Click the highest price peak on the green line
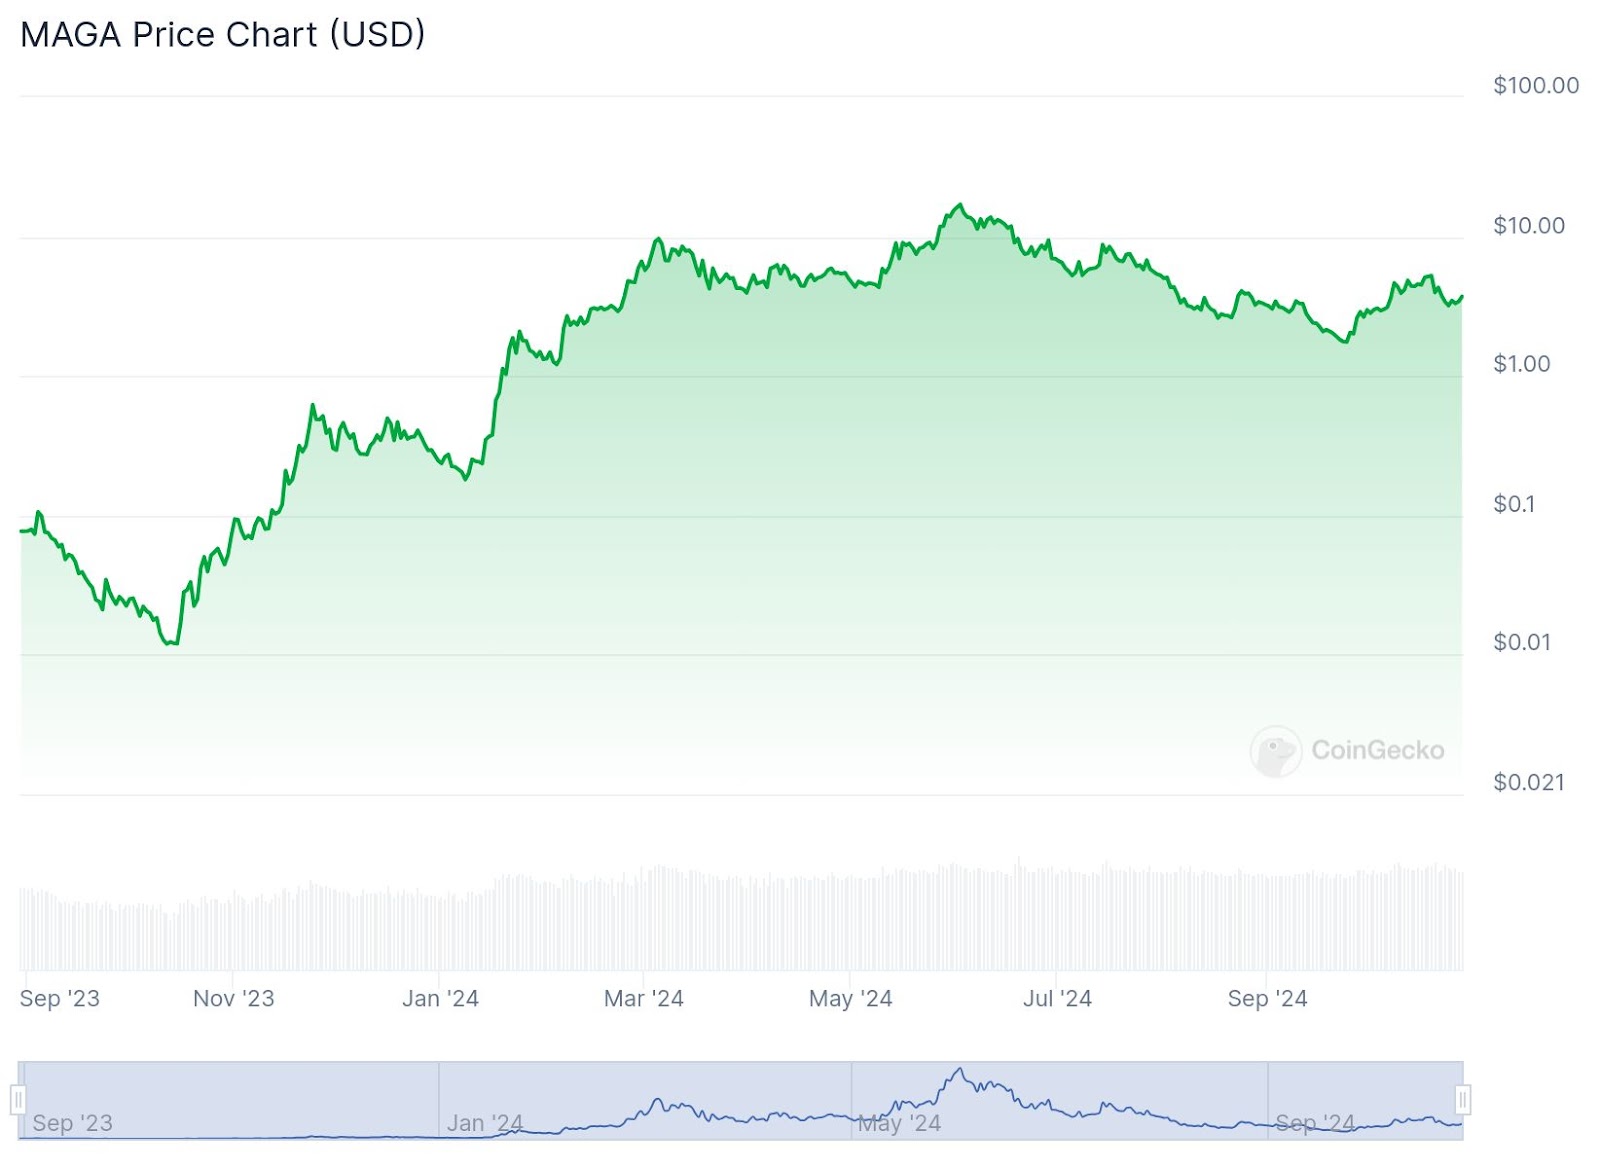 960,205
